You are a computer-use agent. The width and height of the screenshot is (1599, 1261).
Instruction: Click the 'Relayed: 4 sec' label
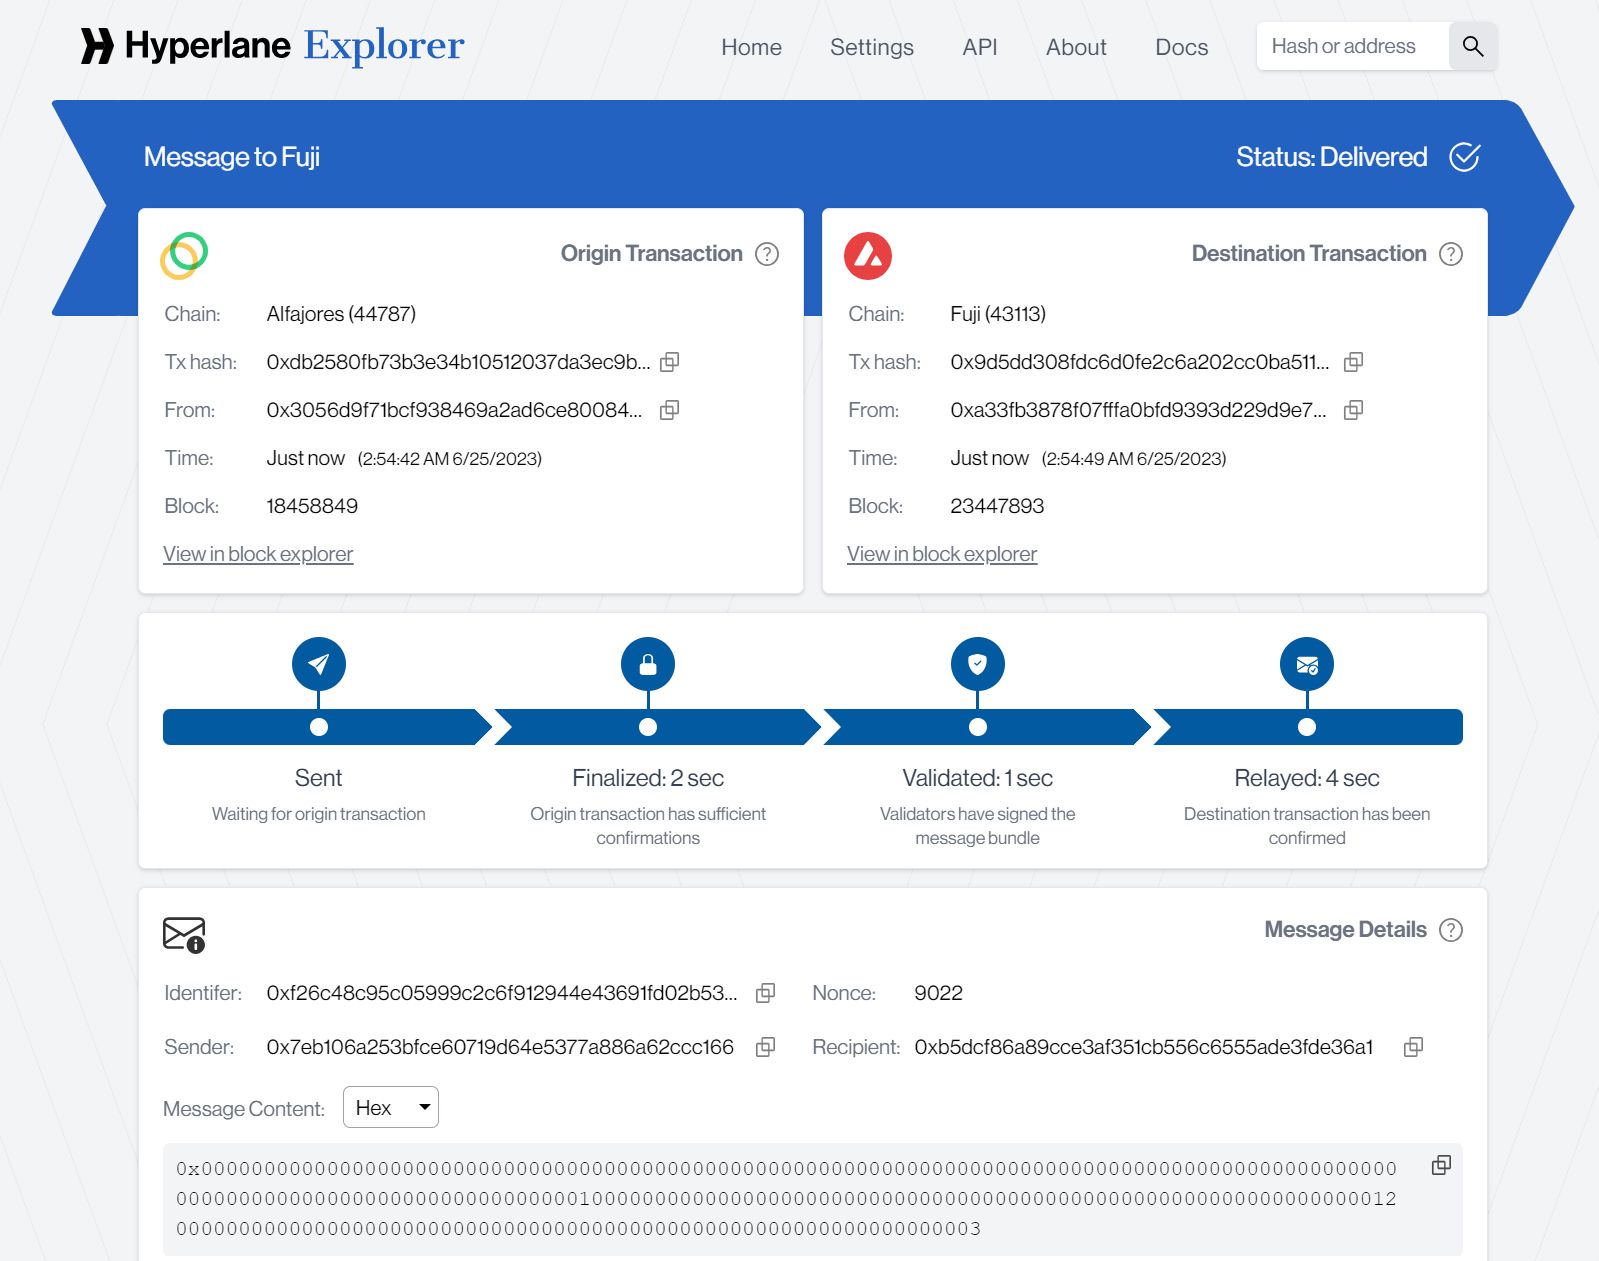pyautogui.click(x=1307, y=778)
